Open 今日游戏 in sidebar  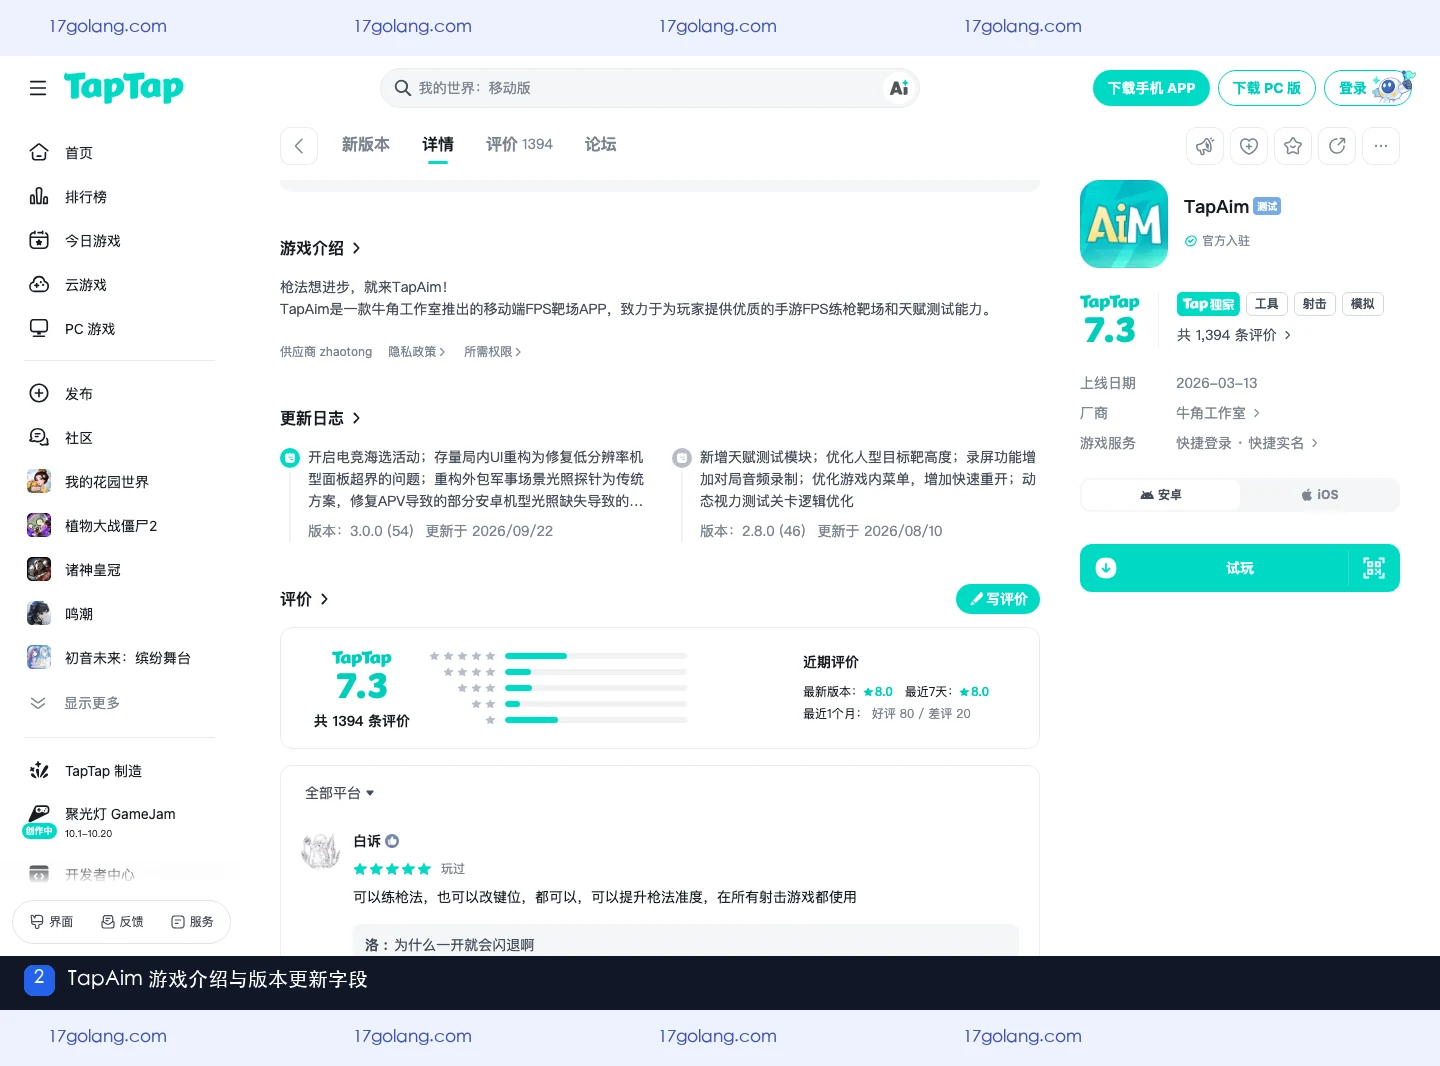point(120,241)
